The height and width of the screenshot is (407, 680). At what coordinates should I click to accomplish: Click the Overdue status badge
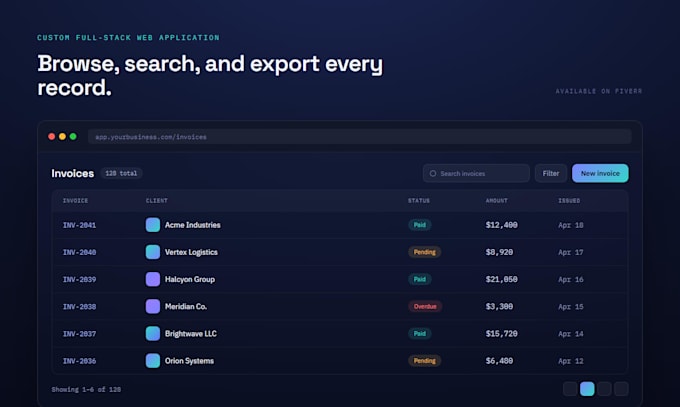(x=425, y=306)
